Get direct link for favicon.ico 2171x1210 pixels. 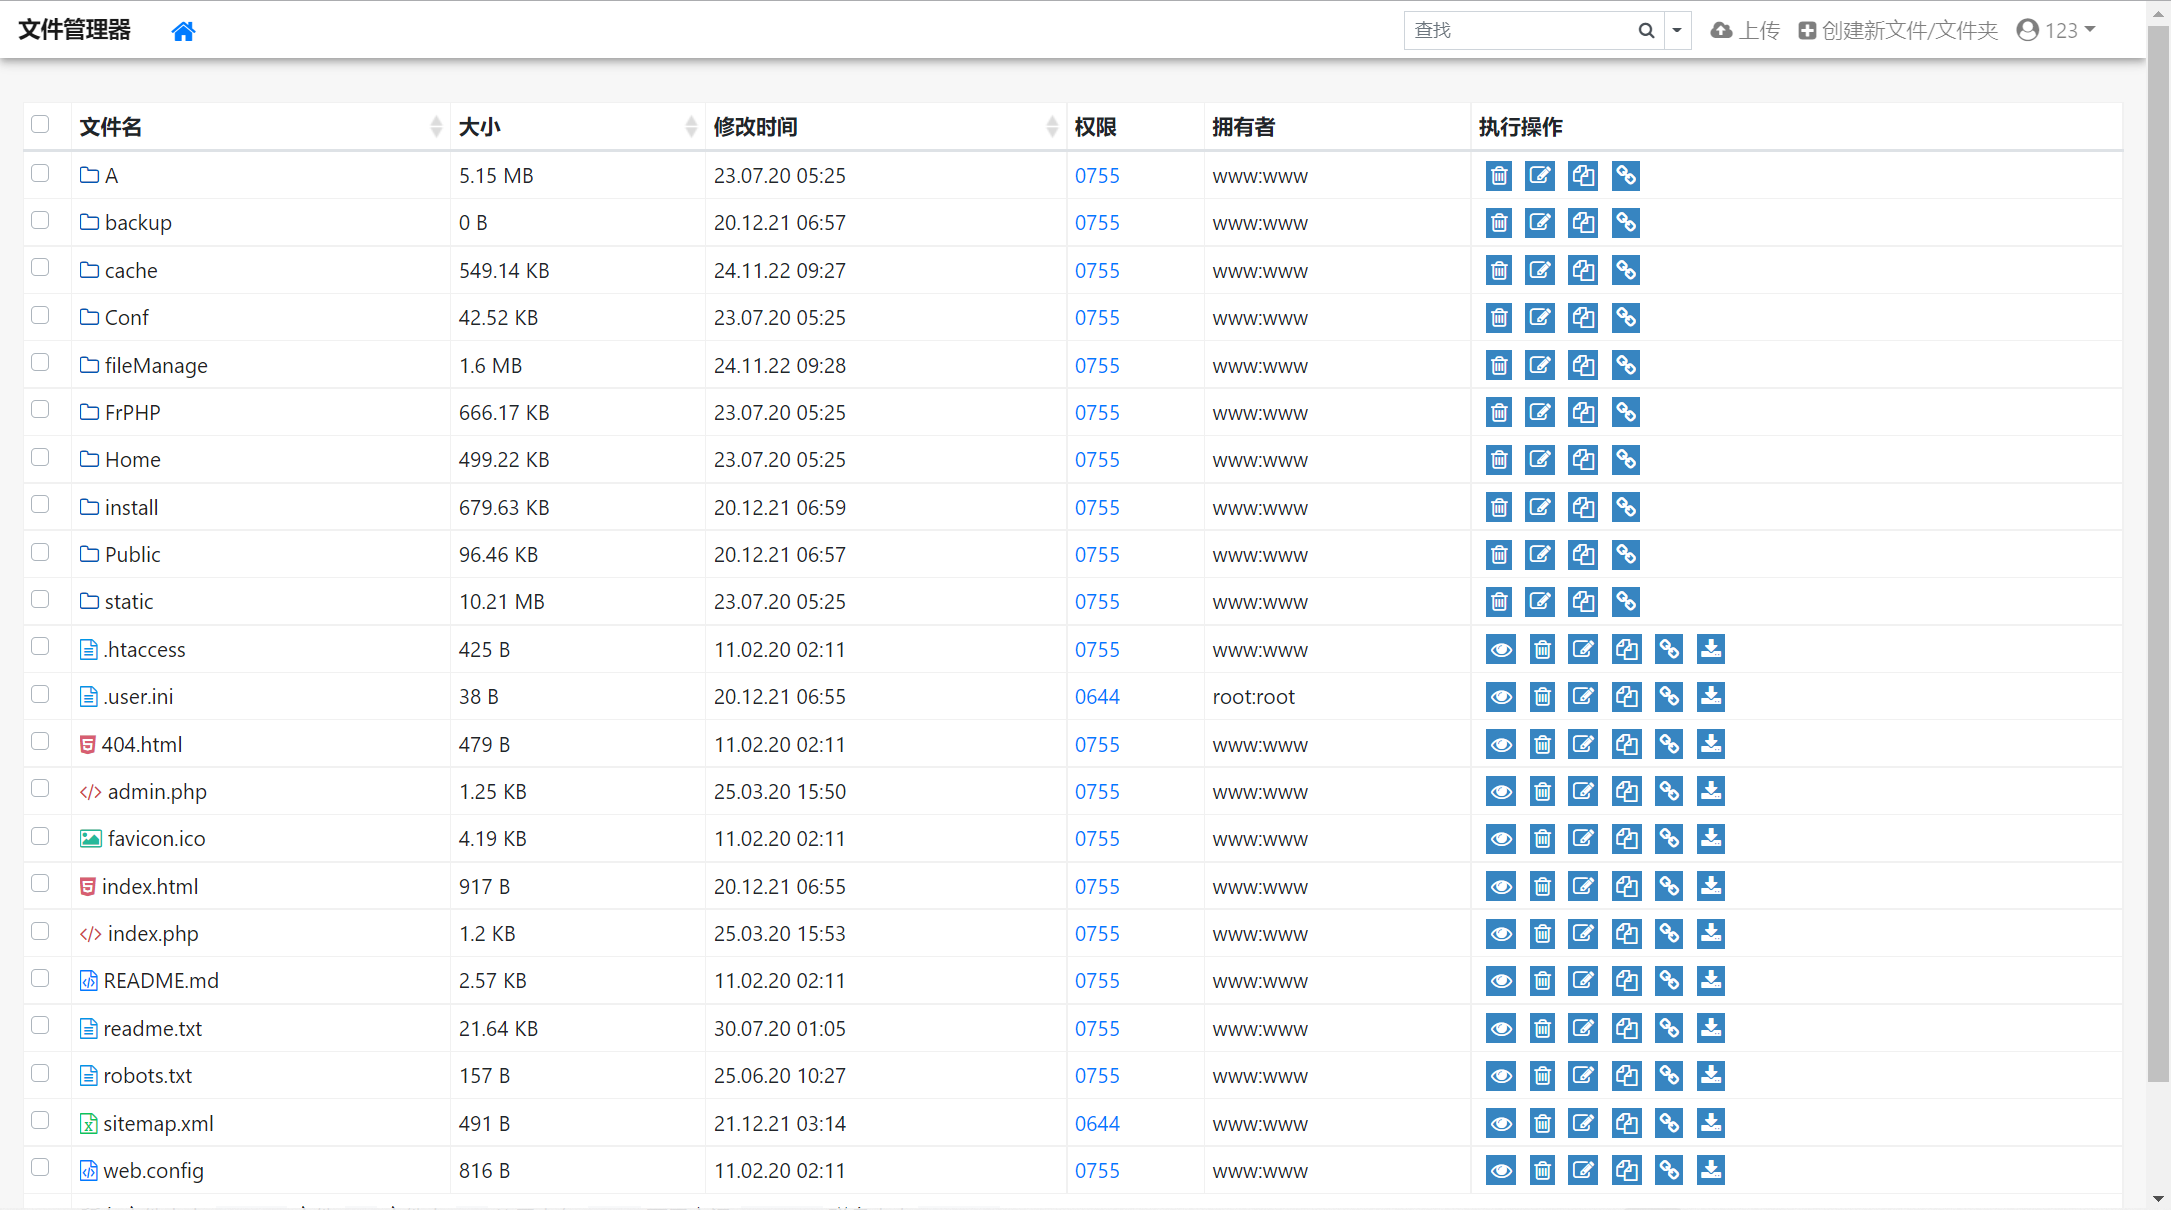1669,839
